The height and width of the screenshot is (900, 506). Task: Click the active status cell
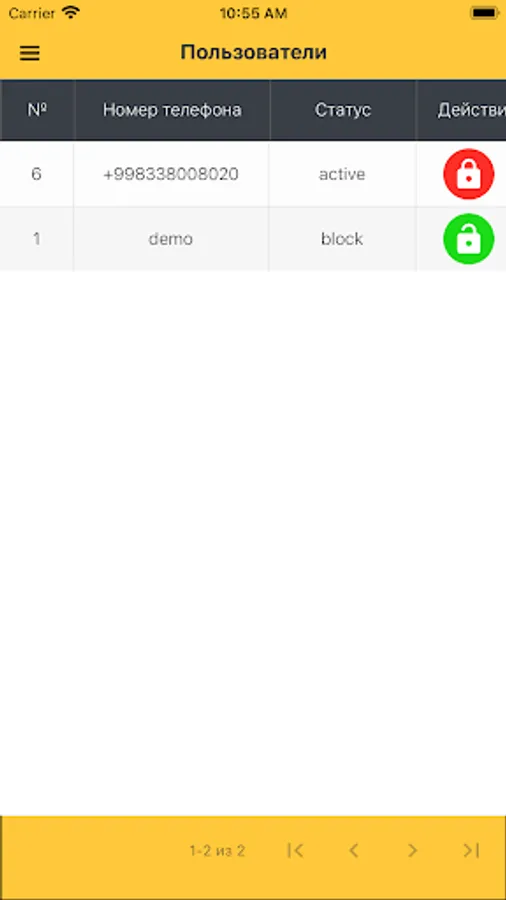tap(342, 174)
